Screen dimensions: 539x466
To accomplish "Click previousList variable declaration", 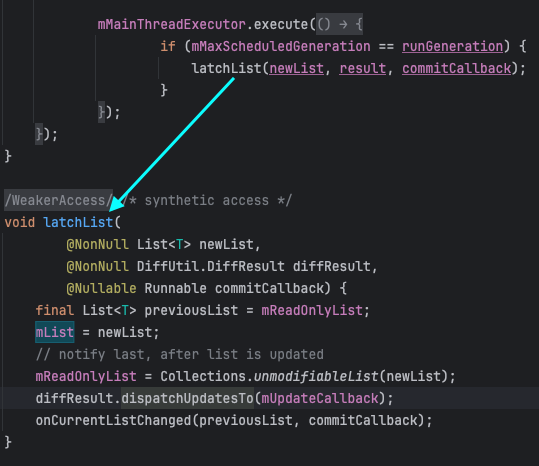I will click(191, 310).
